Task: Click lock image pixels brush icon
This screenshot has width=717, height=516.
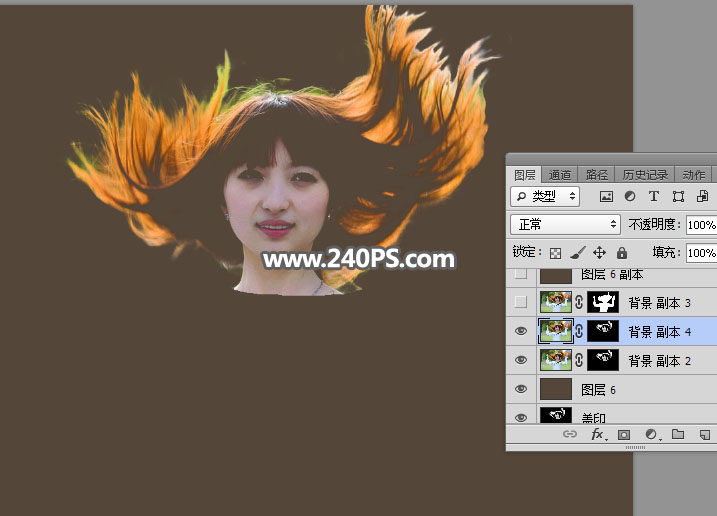Action: click(578, 253)
